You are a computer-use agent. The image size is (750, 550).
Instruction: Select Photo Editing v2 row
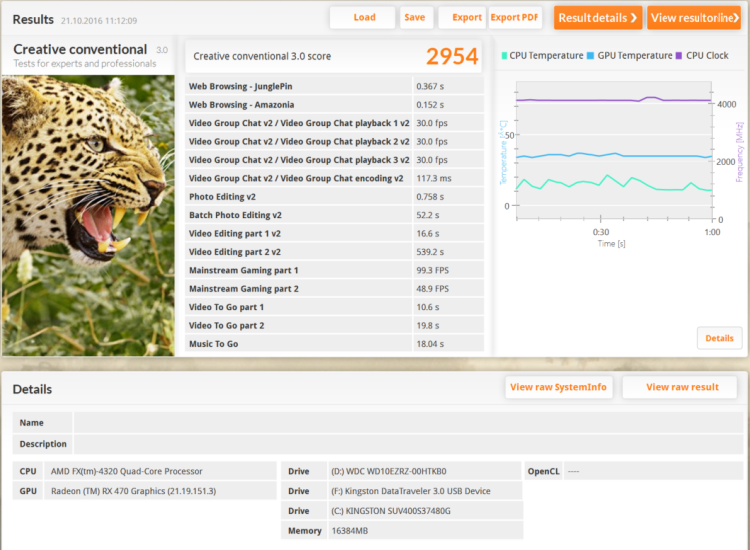(x=334, y=197)
